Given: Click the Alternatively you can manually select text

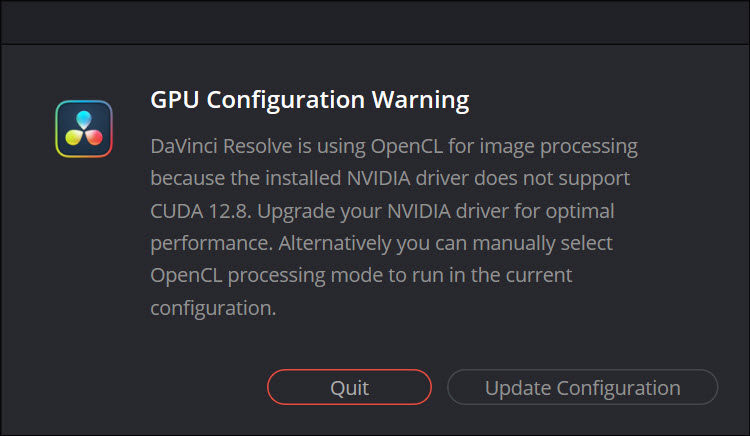Looking at the screenshot, I should tap(445, 243).
